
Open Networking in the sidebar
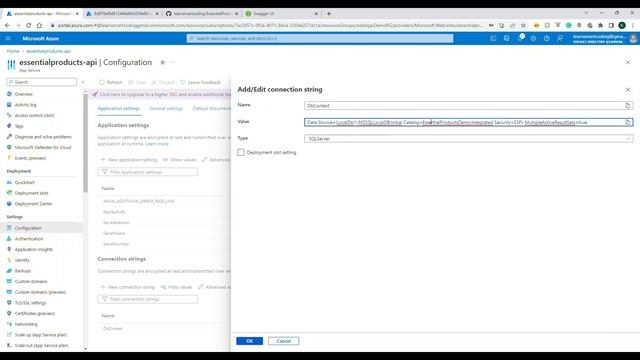pos(26,324)
